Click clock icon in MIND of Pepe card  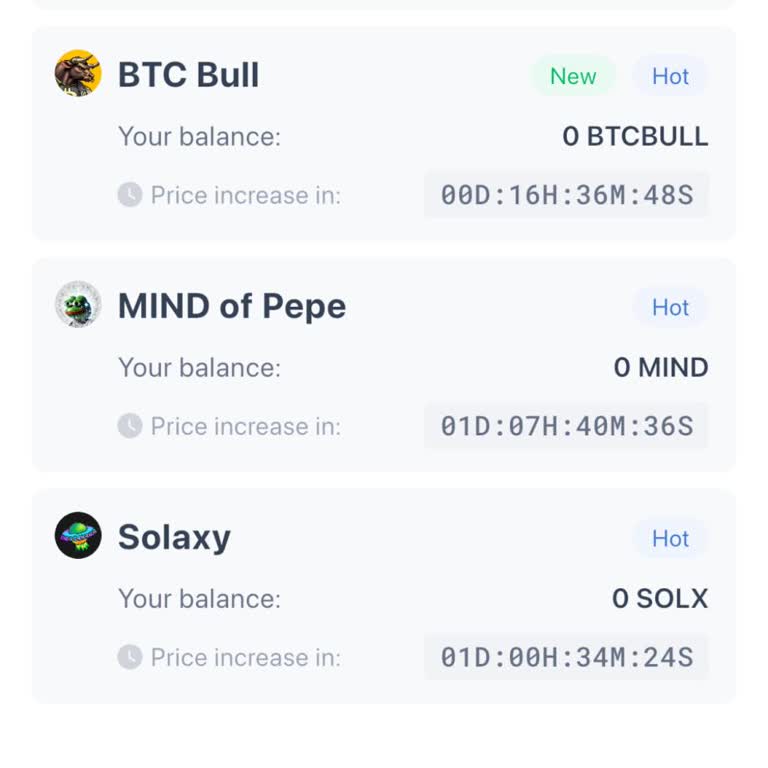pyautogui.click(x=130, y=426)
